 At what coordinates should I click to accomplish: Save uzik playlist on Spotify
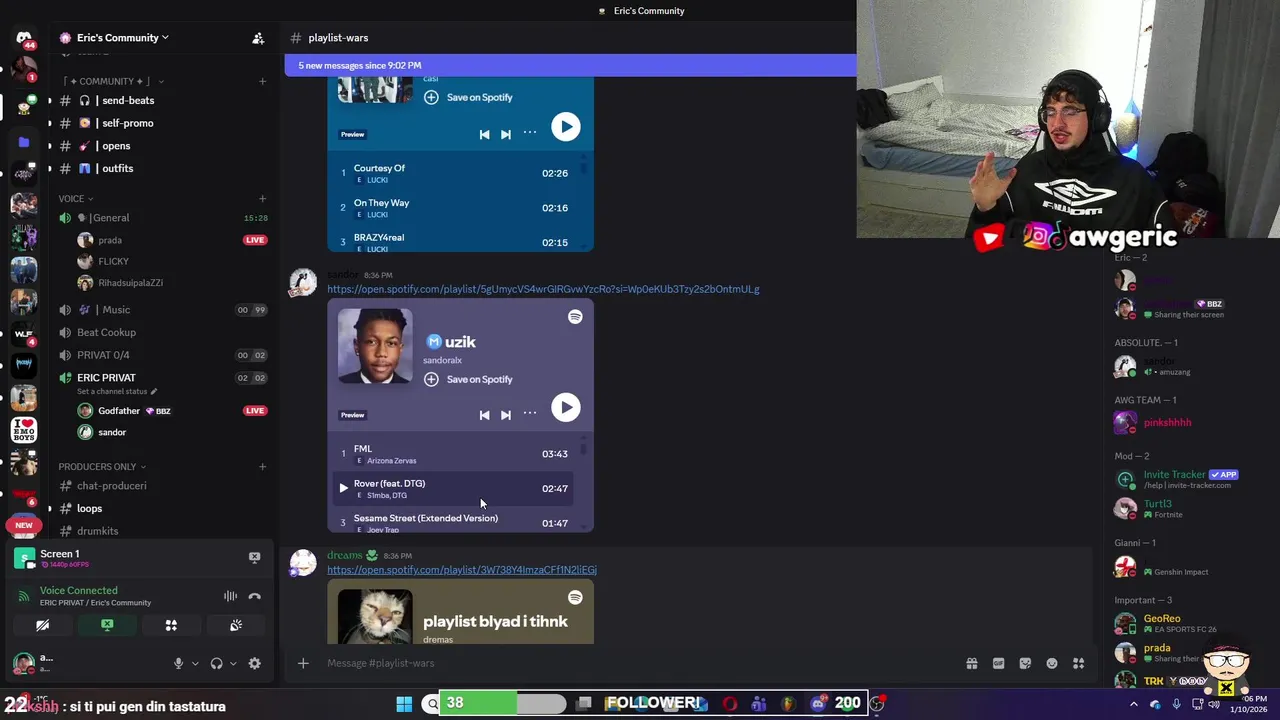(468, 379)
